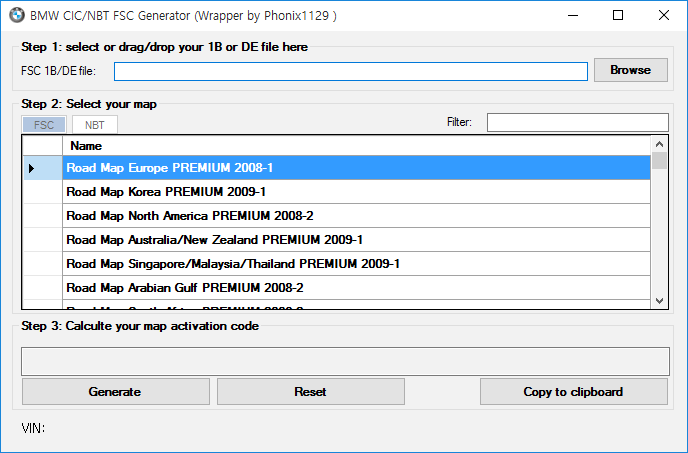This screenshot has width=688, height=453.
Task: Select Road Map Europe PREMIUM 2008-1 row
Action: click(x=356, y=168)
